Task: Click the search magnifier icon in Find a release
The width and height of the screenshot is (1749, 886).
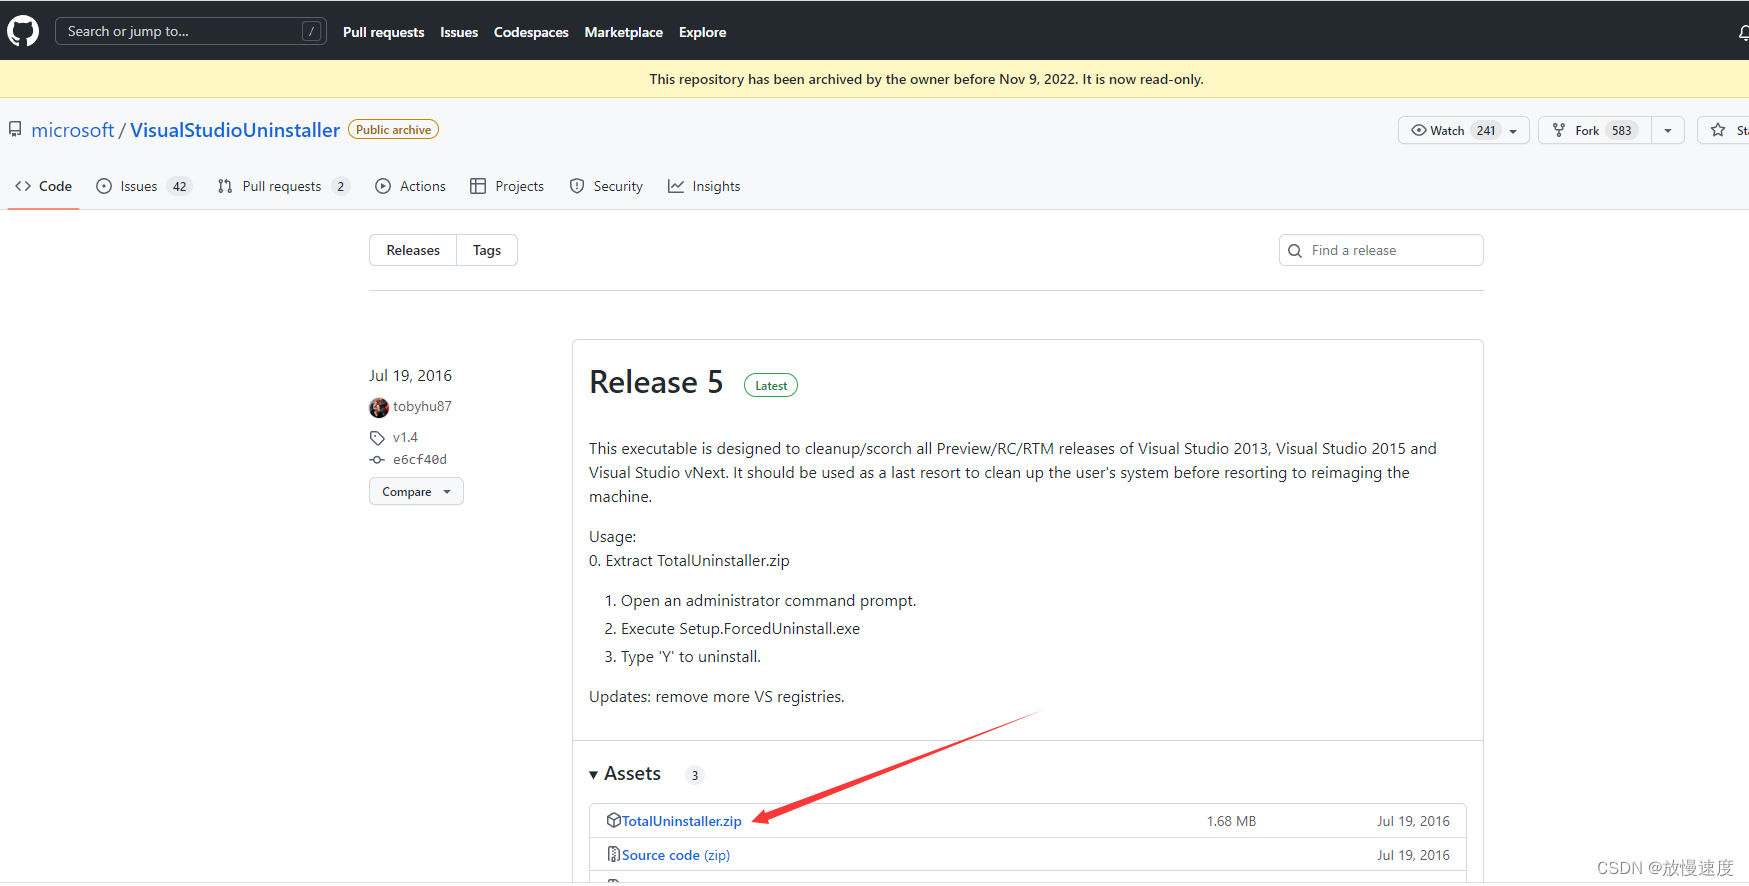Action: (x=1295, y=251)
